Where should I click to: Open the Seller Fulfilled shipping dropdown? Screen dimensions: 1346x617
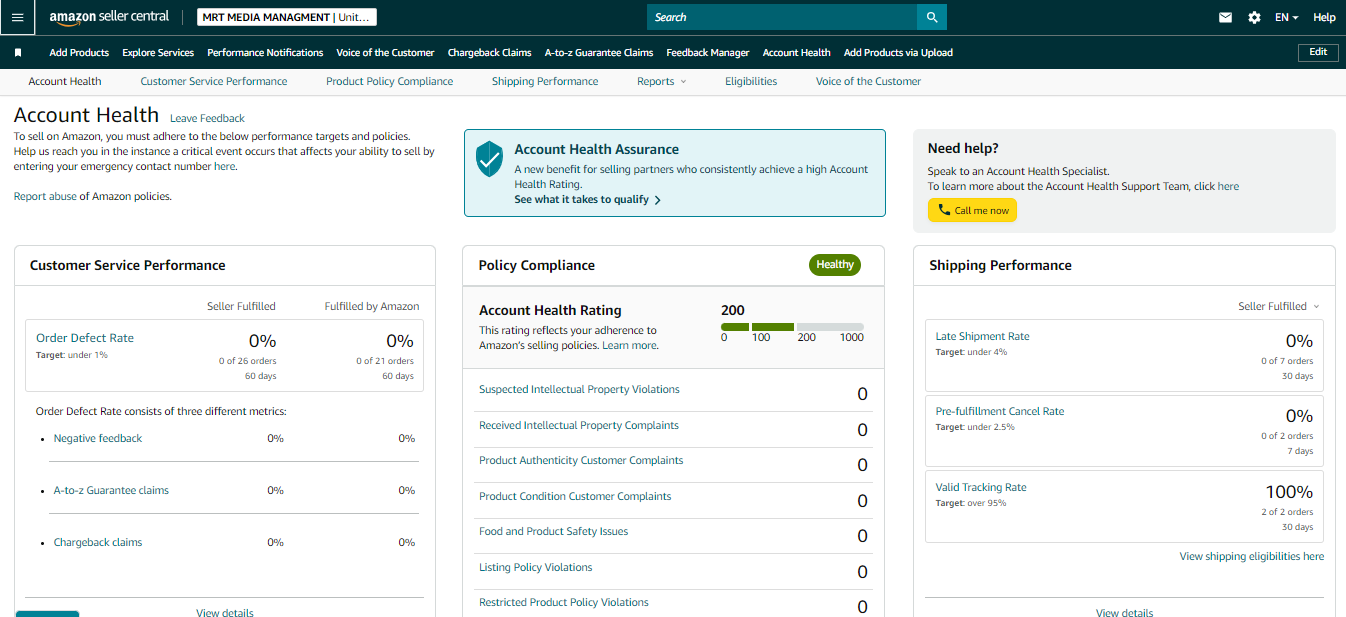pyautogui.click(x=1279, y=306)
